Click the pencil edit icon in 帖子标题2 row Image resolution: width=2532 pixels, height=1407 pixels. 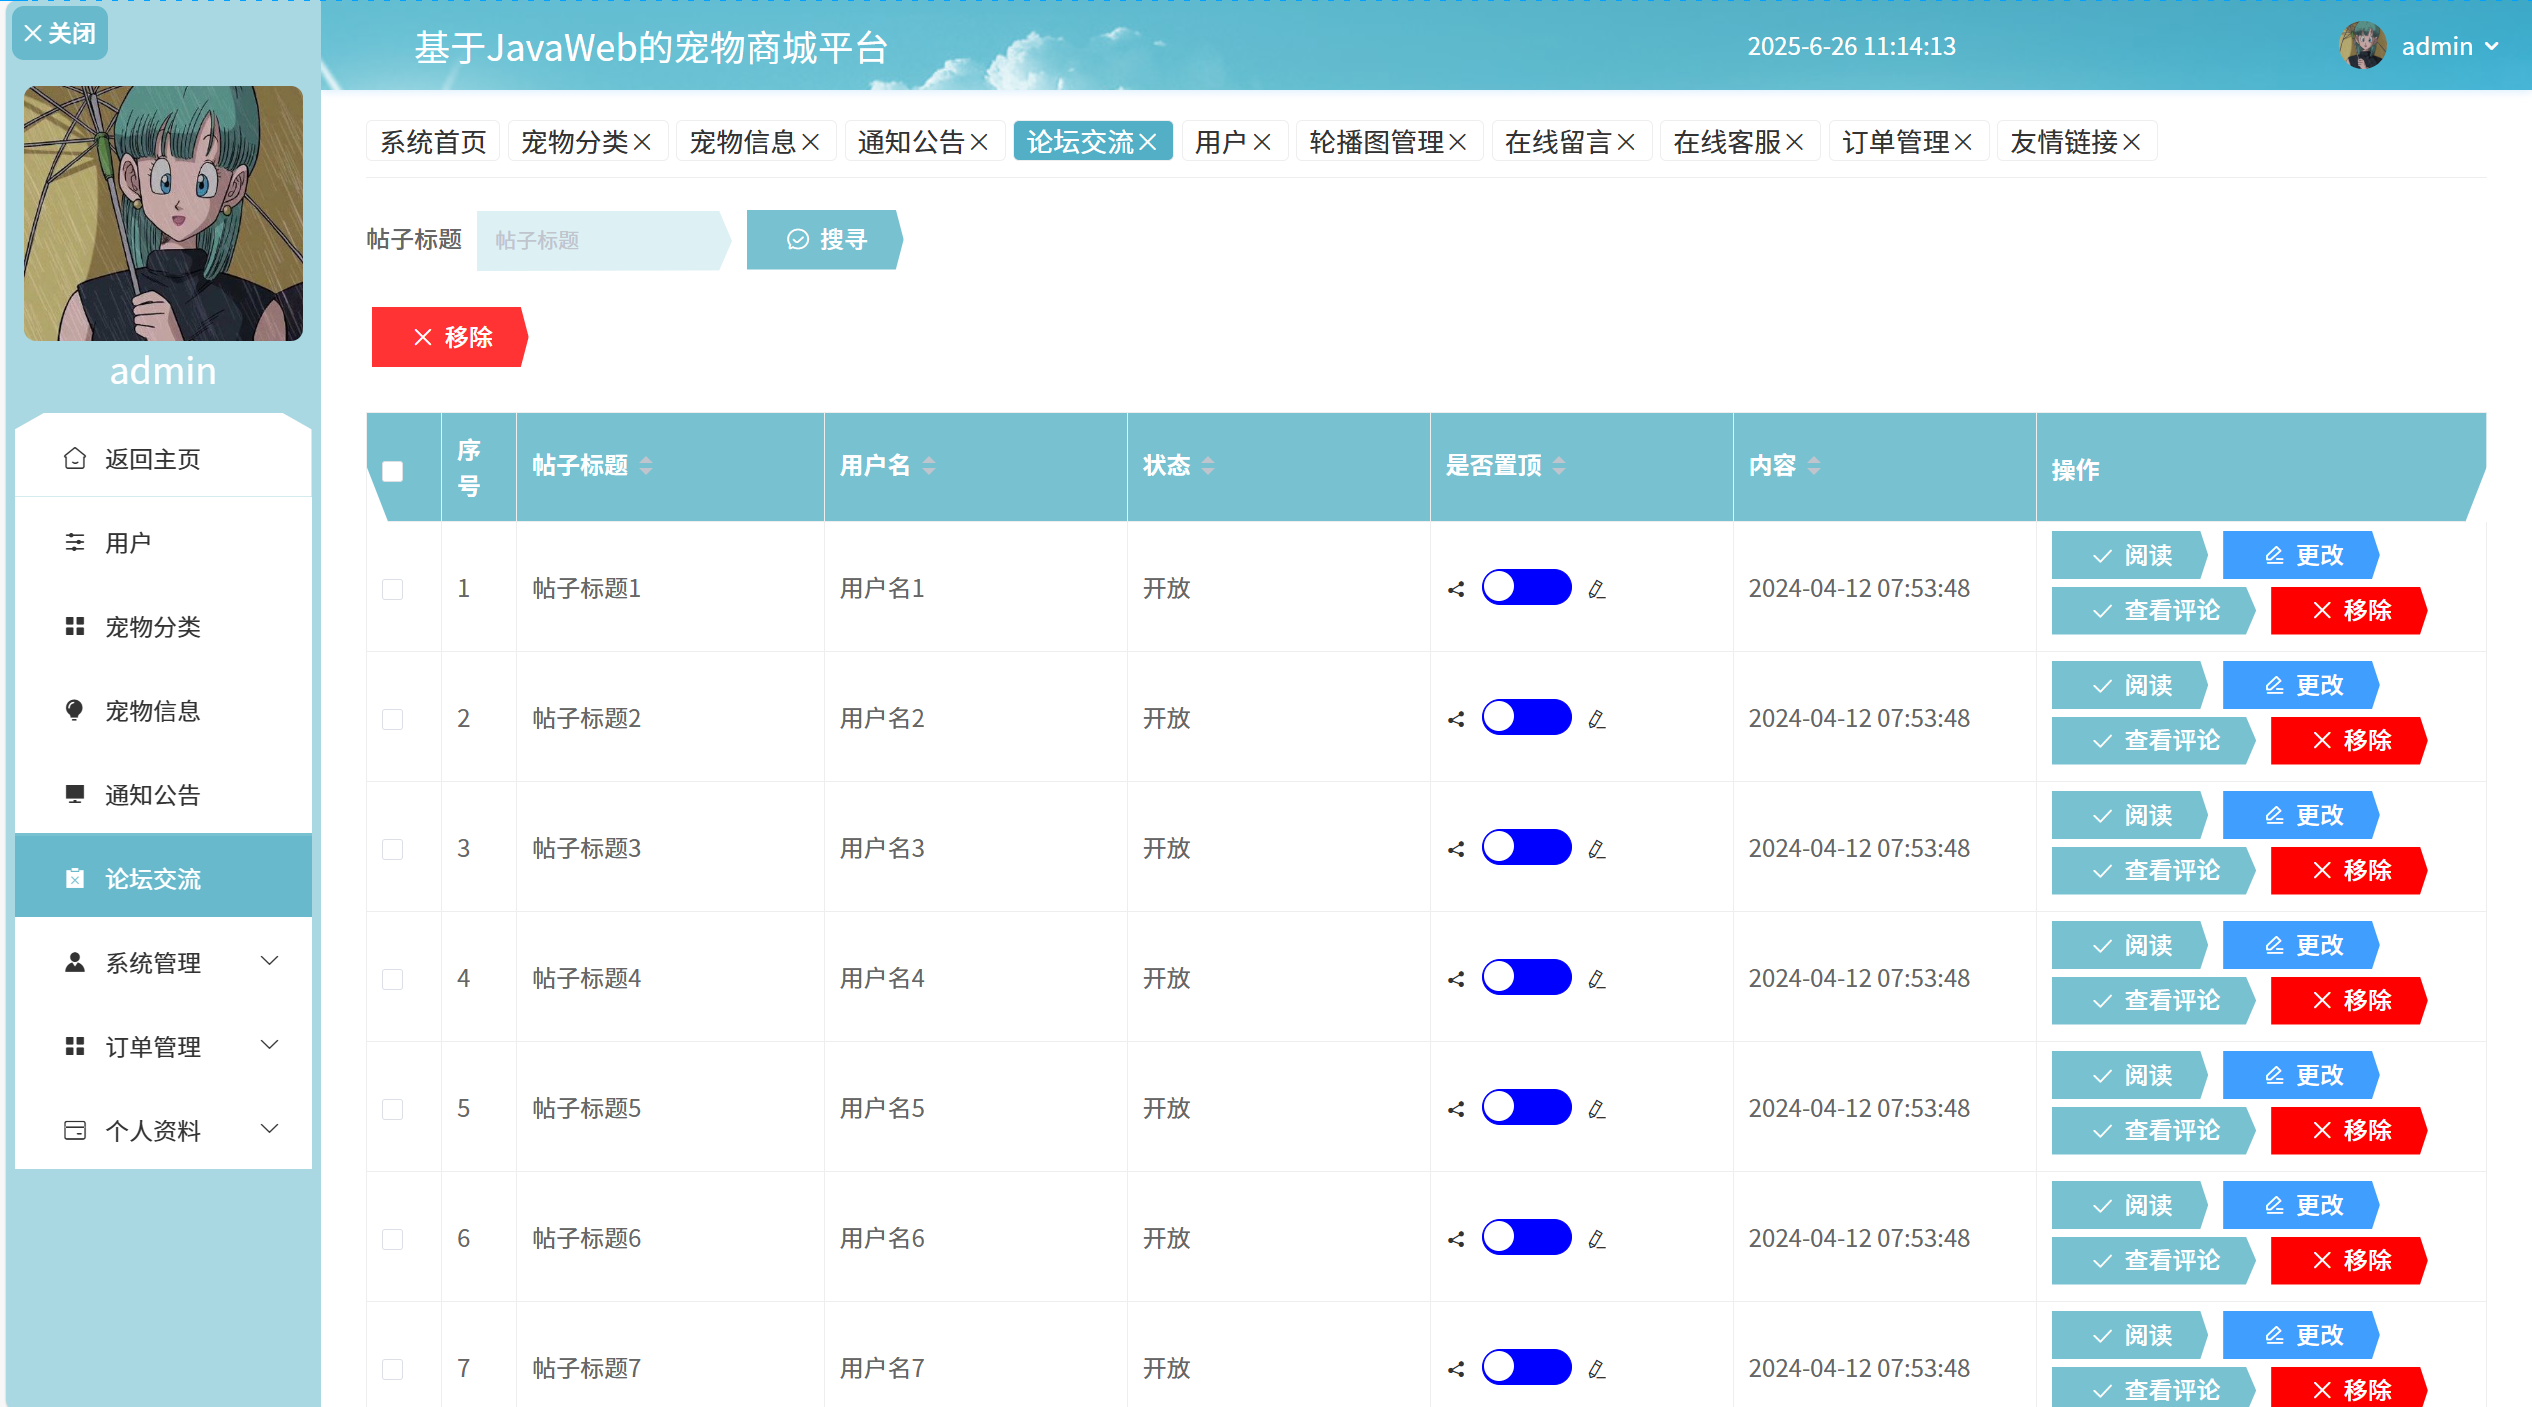(x=1597, y=718)
